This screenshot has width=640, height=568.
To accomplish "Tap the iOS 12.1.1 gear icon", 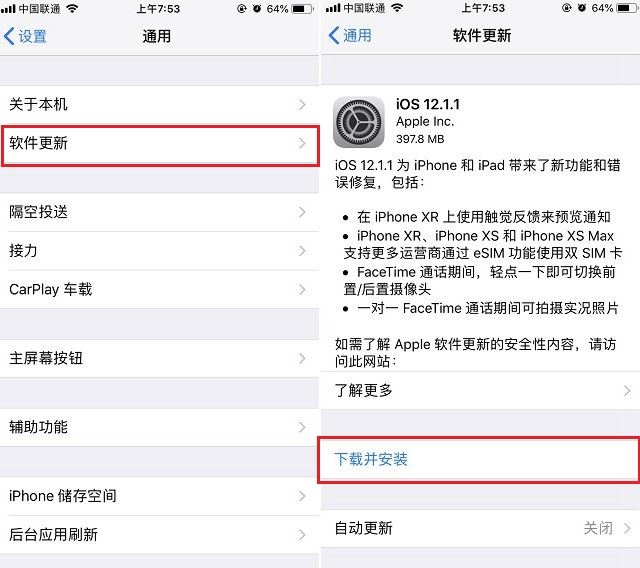I will pyautogui.click(x=358, y=122).
